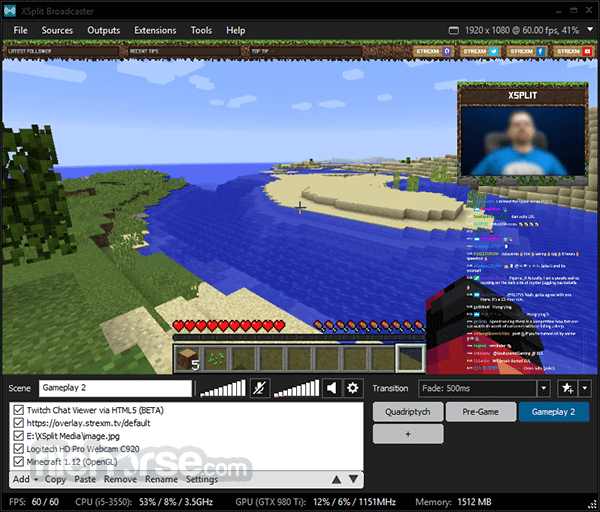Add a new scene with plus button
Screen dimensions: 600x512
408,434
